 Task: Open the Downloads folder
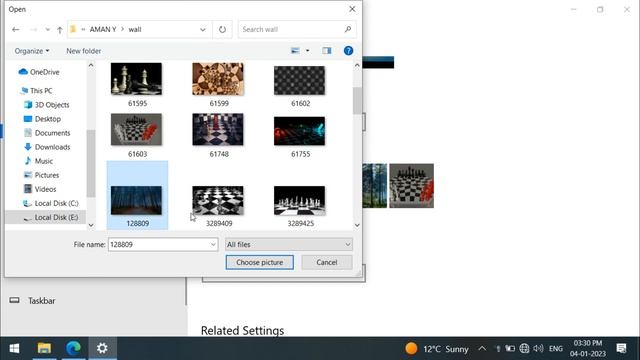pos(47,147)
